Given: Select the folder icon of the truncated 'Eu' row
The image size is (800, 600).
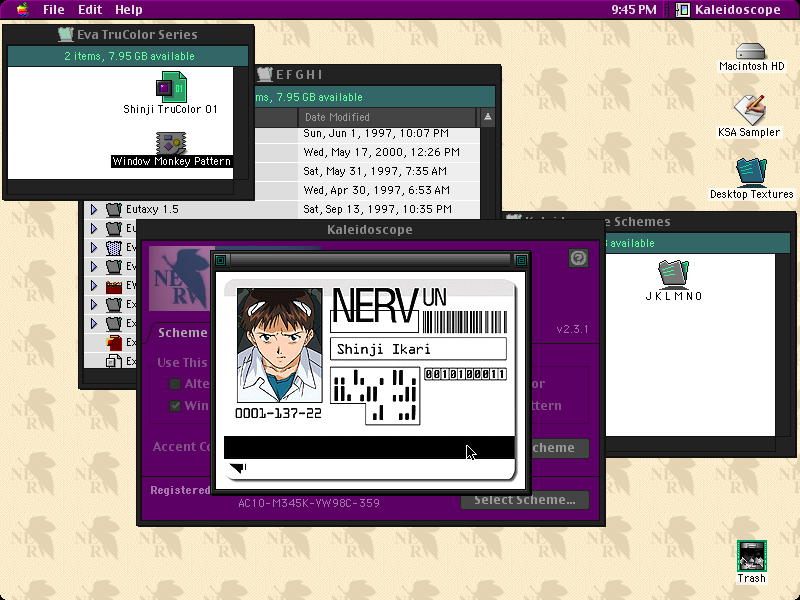Looking at the screenshot, I should 113,228.
